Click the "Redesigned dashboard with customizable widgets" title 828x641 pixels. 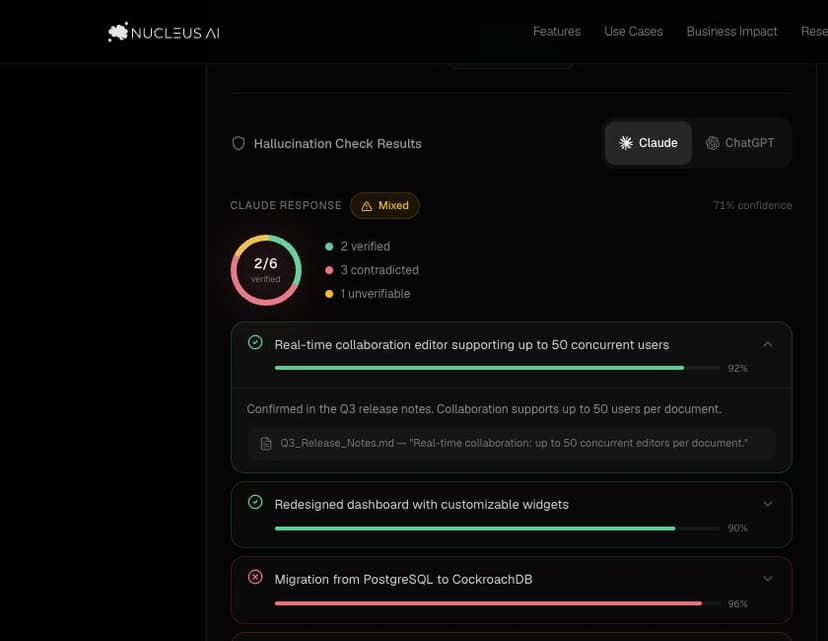point(421,505)
